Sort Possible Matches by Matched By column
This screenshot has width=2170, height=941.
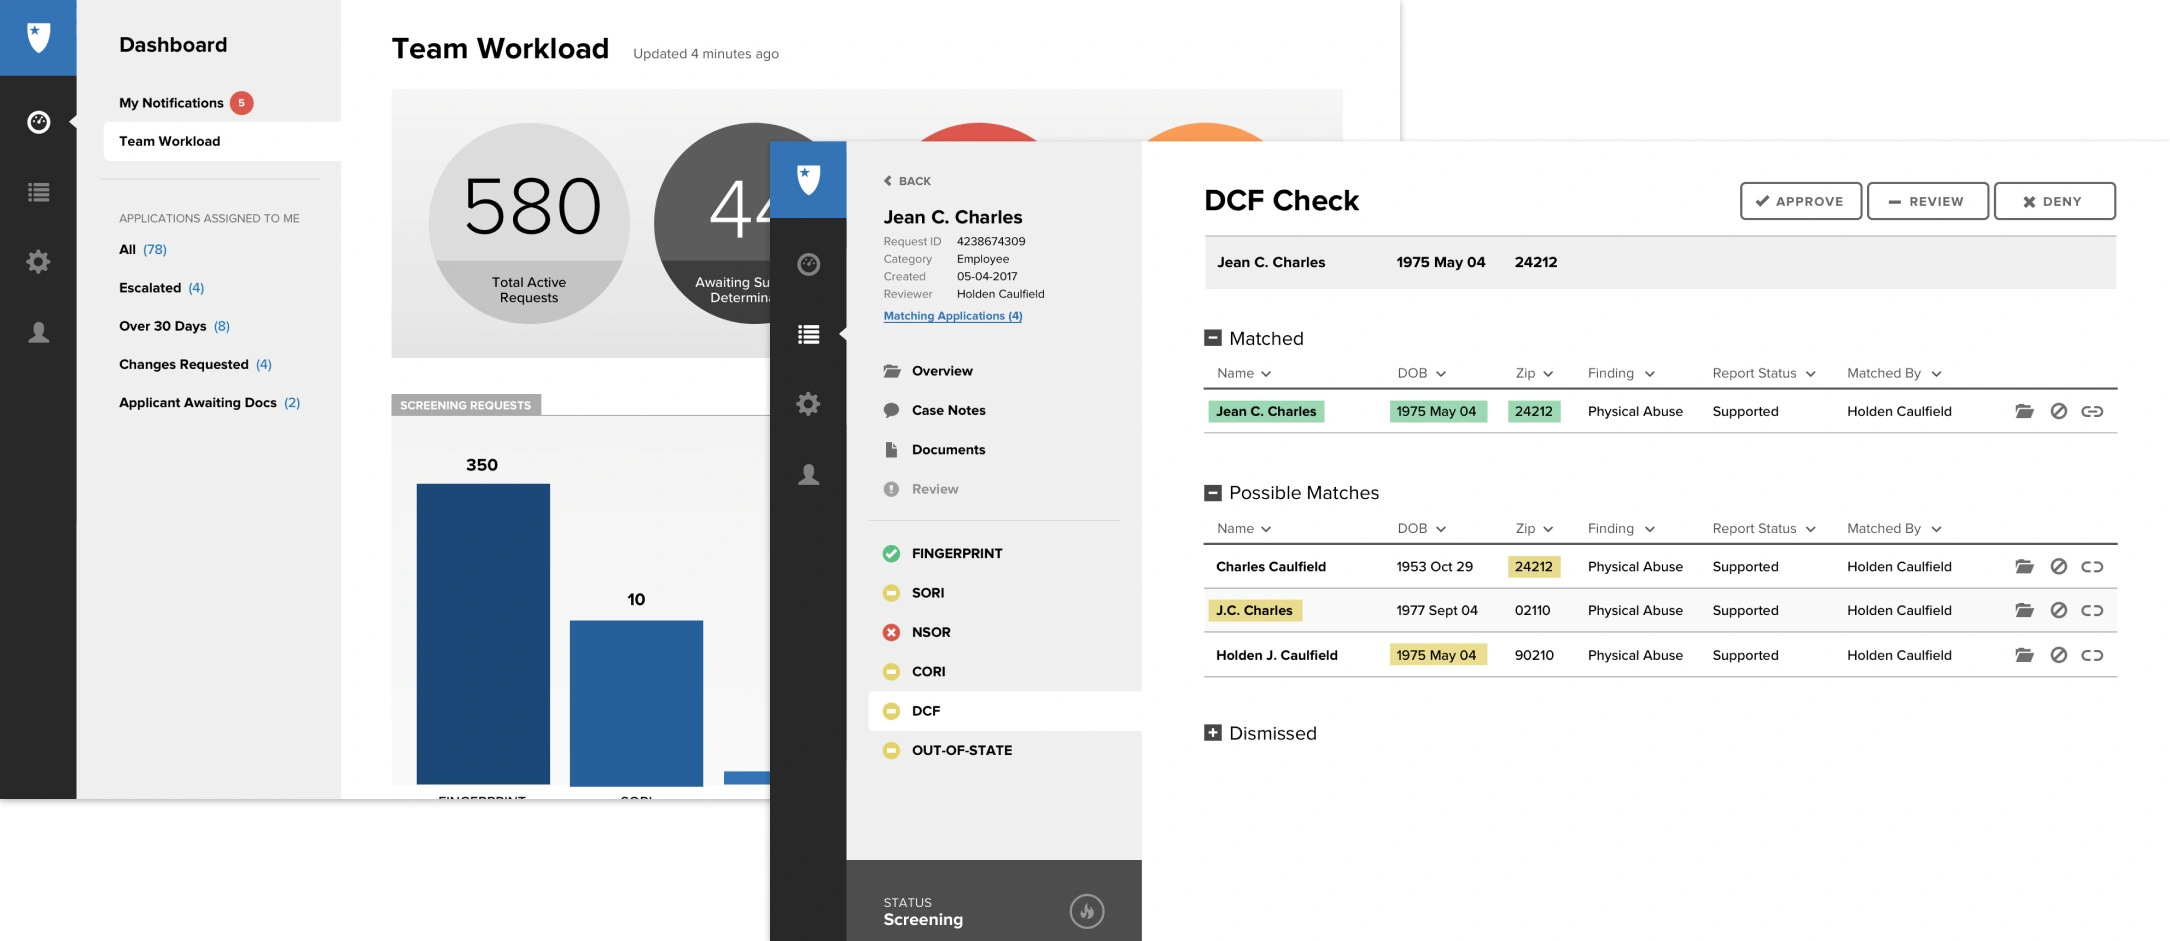pyautogui.click(x=1894, y=528)
